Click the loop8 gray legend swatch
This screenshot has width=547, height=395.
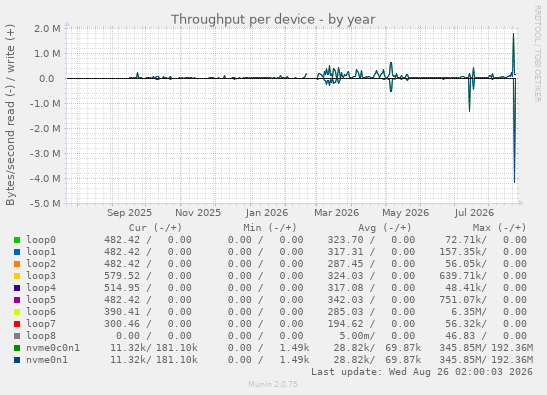coord(17,336)
